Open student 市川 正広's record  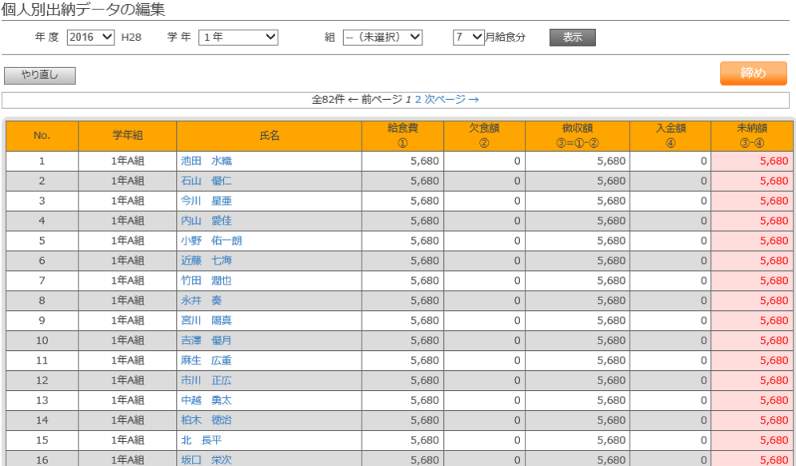coord(206,380)
